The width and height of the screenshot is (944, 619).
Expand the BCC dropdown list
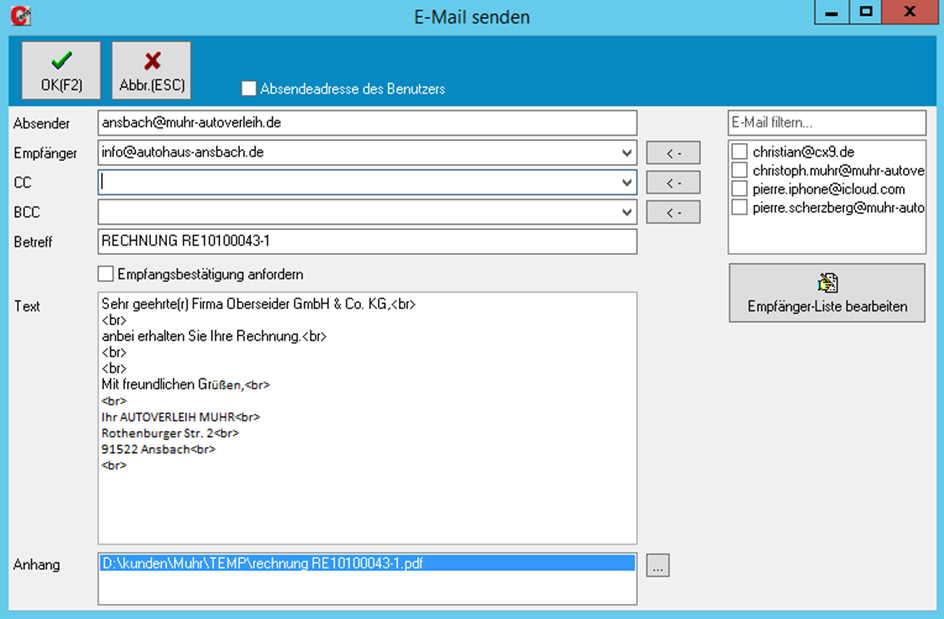(627, 212)
